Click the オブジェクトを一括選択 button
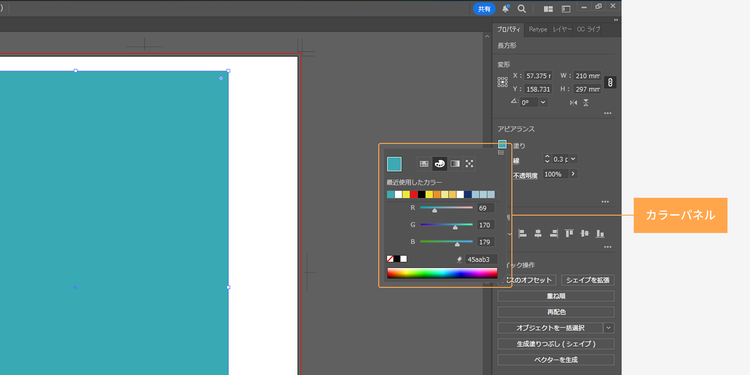750x375 pixels. (550, 328)
